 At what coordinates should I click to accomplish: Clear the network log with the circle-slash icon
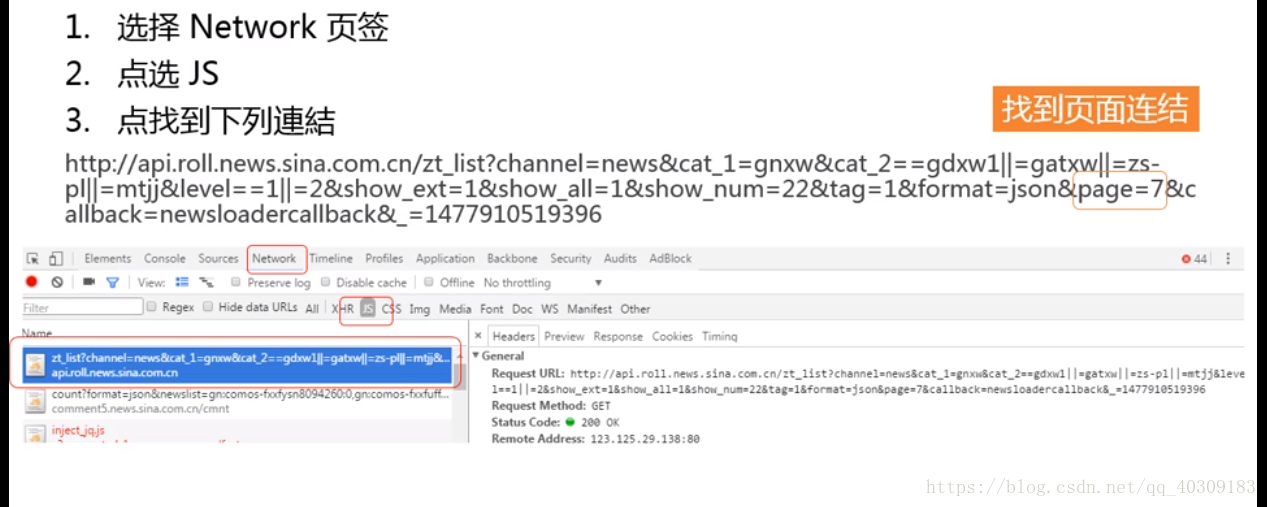tap(57, 282)
